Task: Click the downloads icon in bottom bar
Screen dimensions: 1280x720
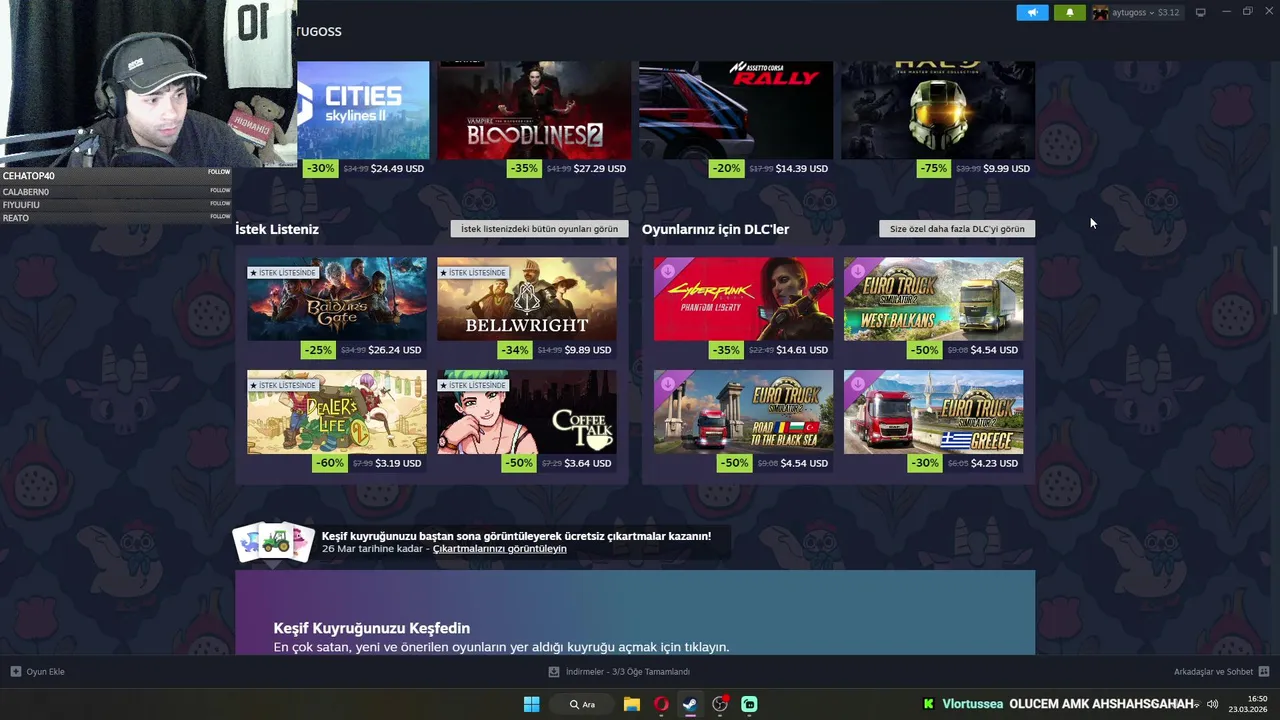Action: tap(554, 672)
